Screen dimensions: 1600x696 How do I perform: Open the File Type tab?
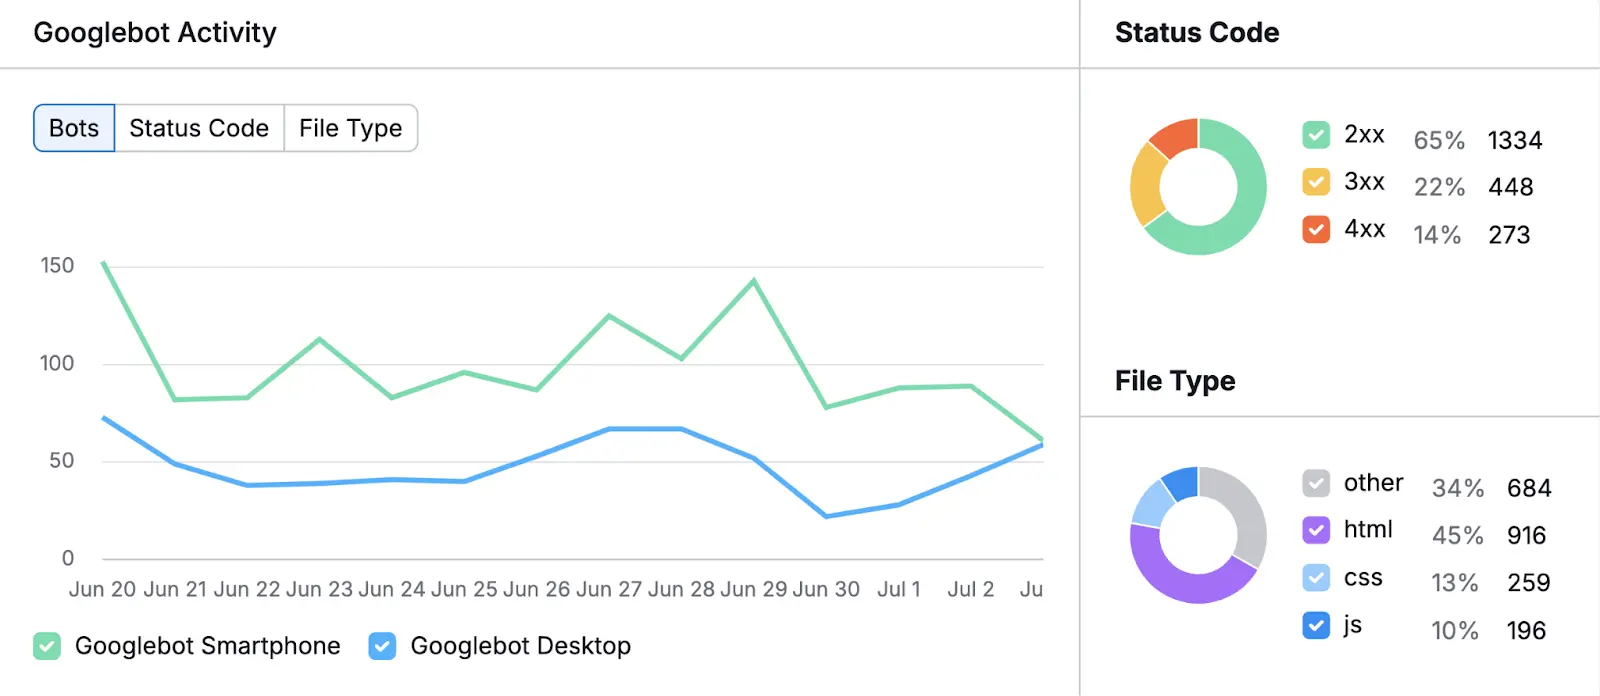tap(350, 128)
